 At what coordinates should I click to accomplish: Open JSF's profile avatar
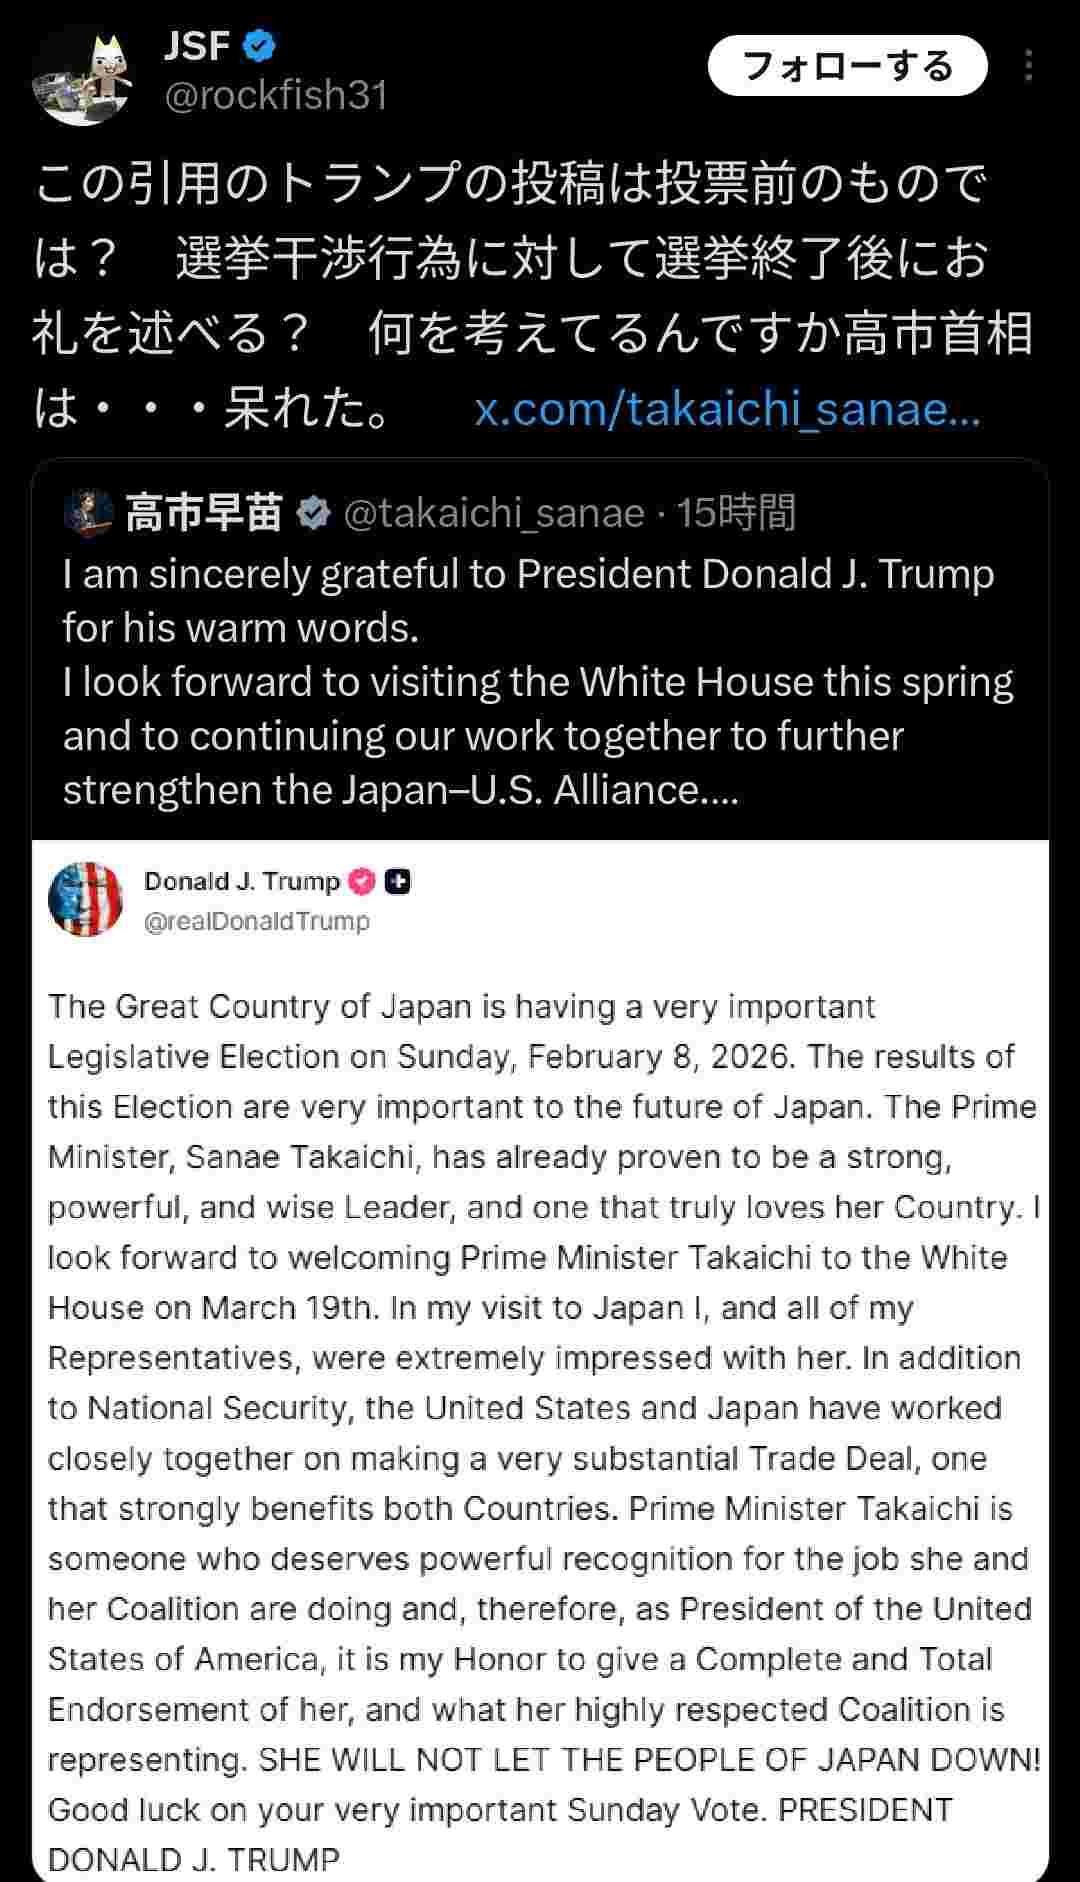(x=82, y=78)
